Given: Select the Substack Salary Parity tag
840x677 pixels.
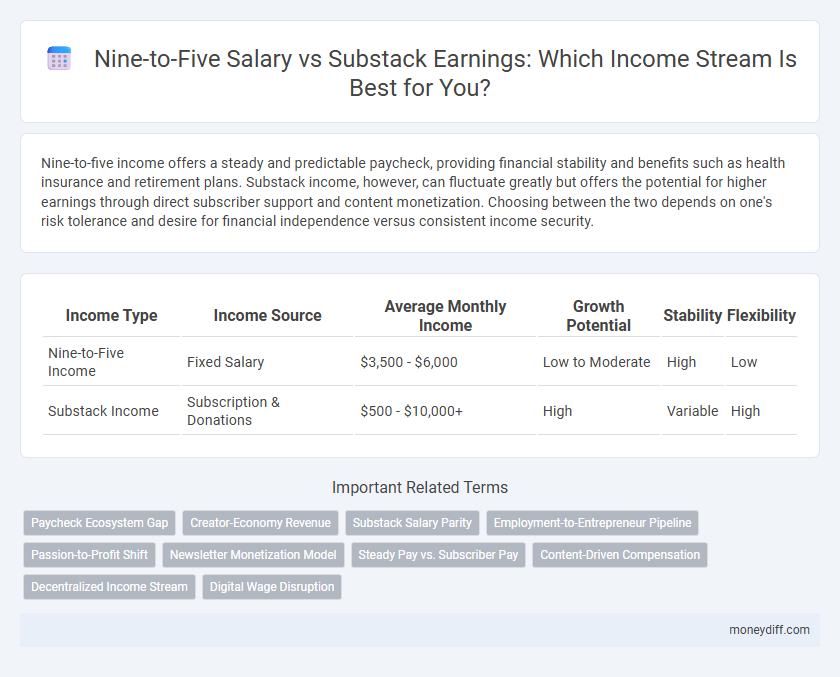Looking at the screenshot, I should 412,523.
